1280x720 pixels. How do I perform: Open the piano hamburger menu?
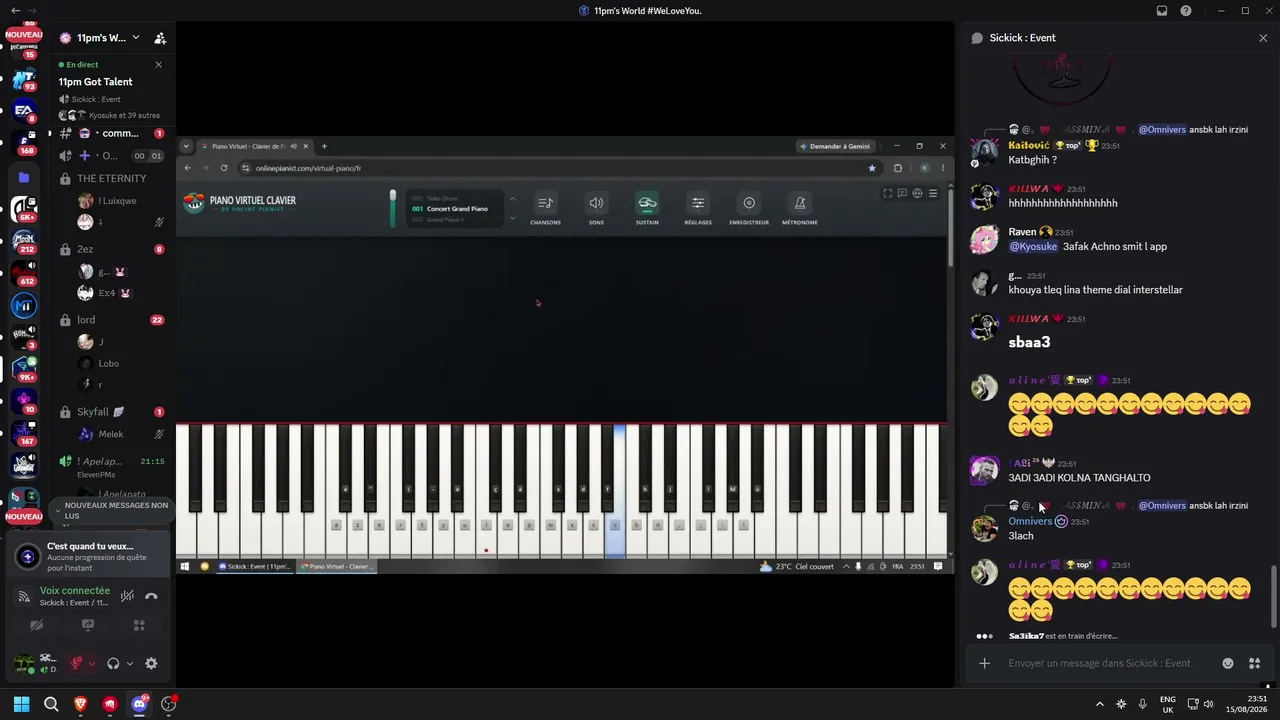933,193
